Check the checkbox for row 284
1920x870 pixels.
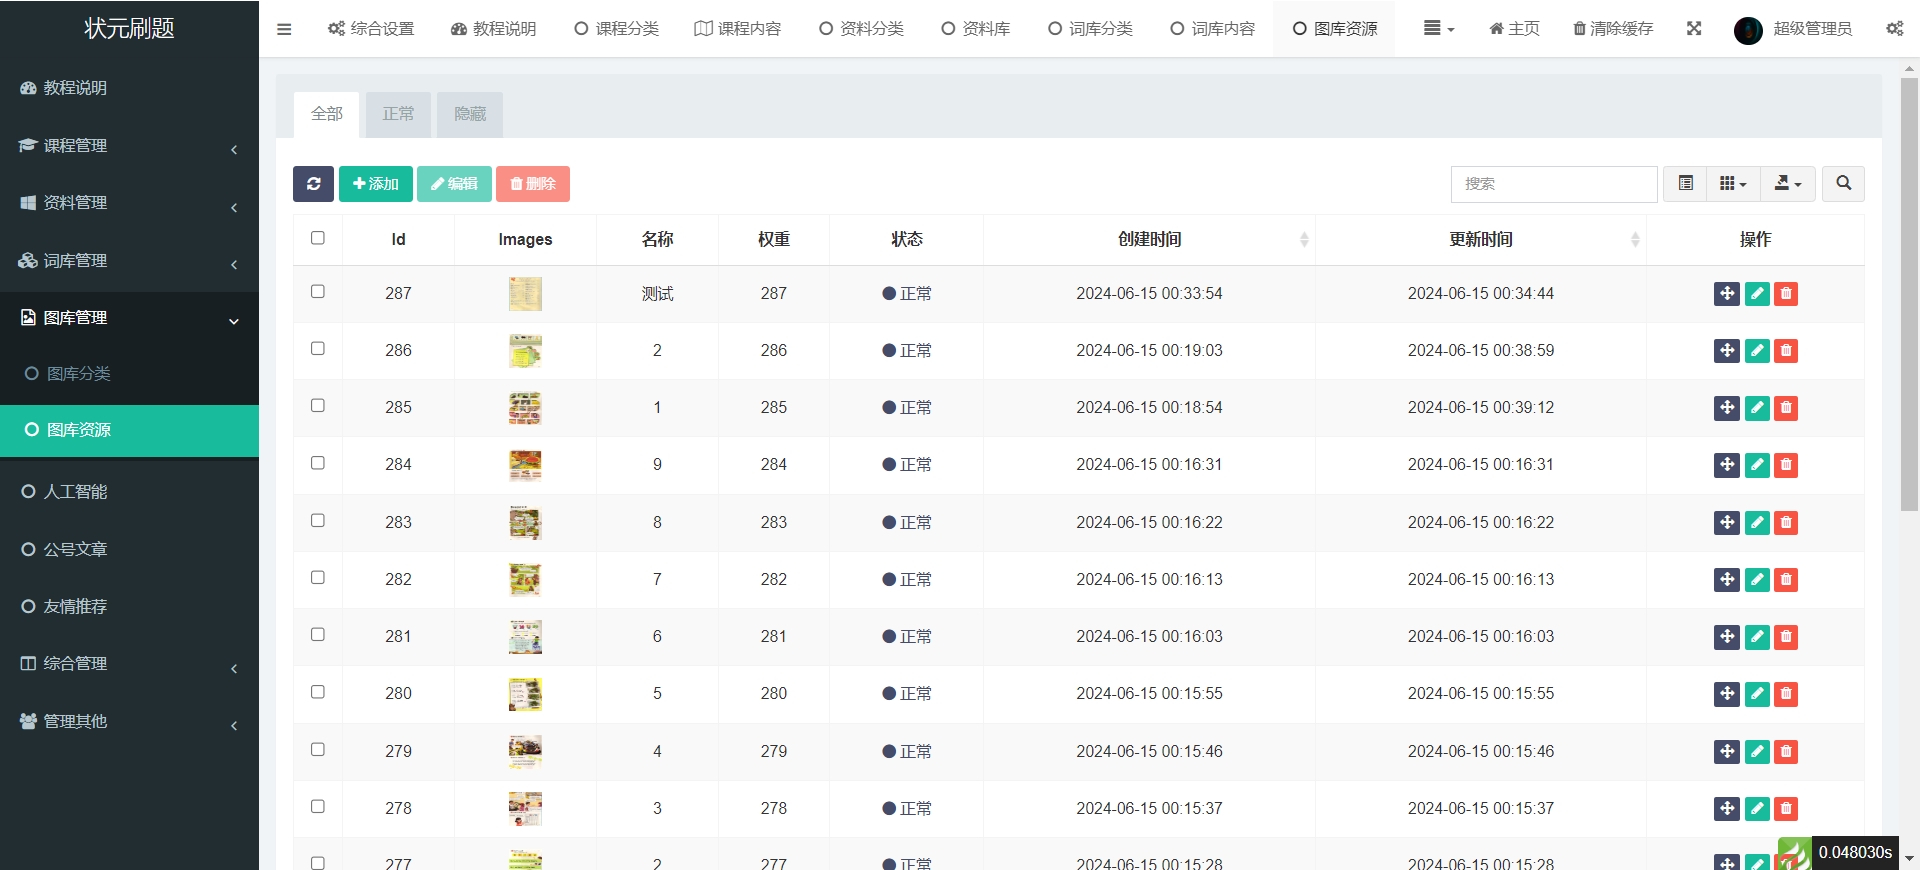point(318,463)
